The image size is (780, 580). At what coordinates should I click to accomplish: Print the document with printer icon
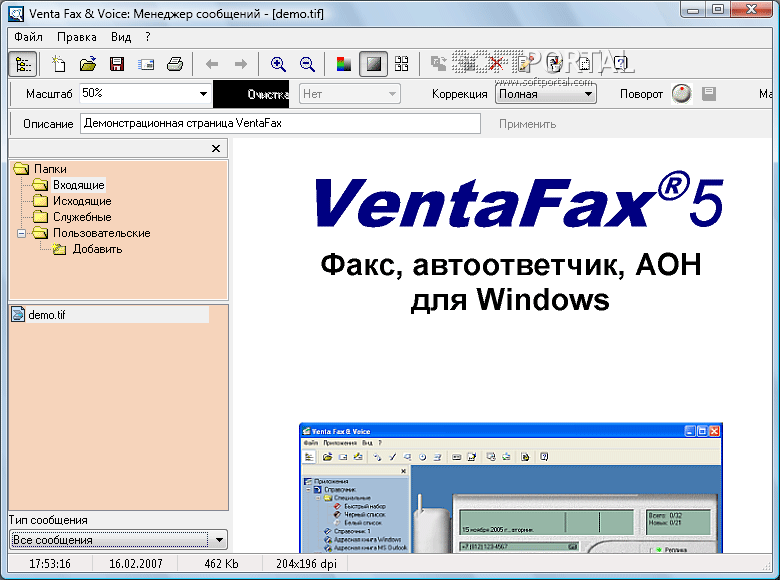click(175, 64)
